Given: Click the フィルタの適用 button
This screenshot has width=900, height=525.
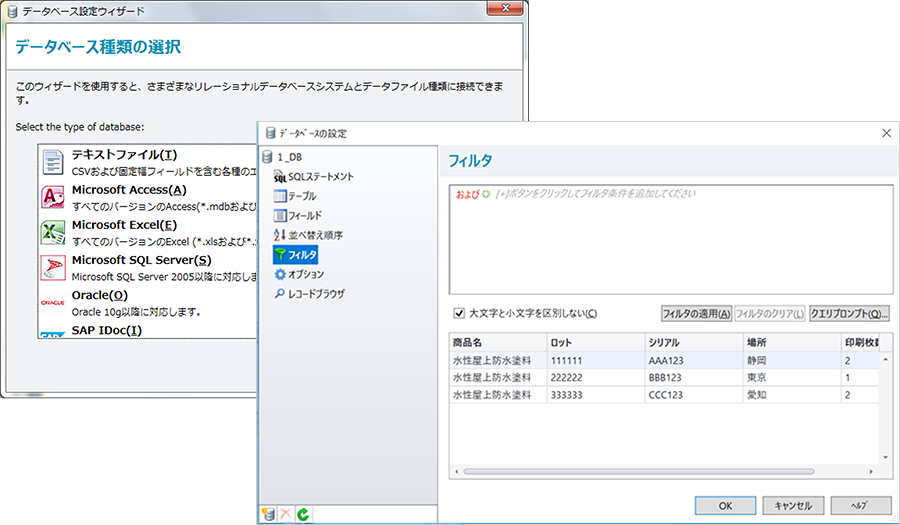Looking at the screenshot, I should (696, 313).
